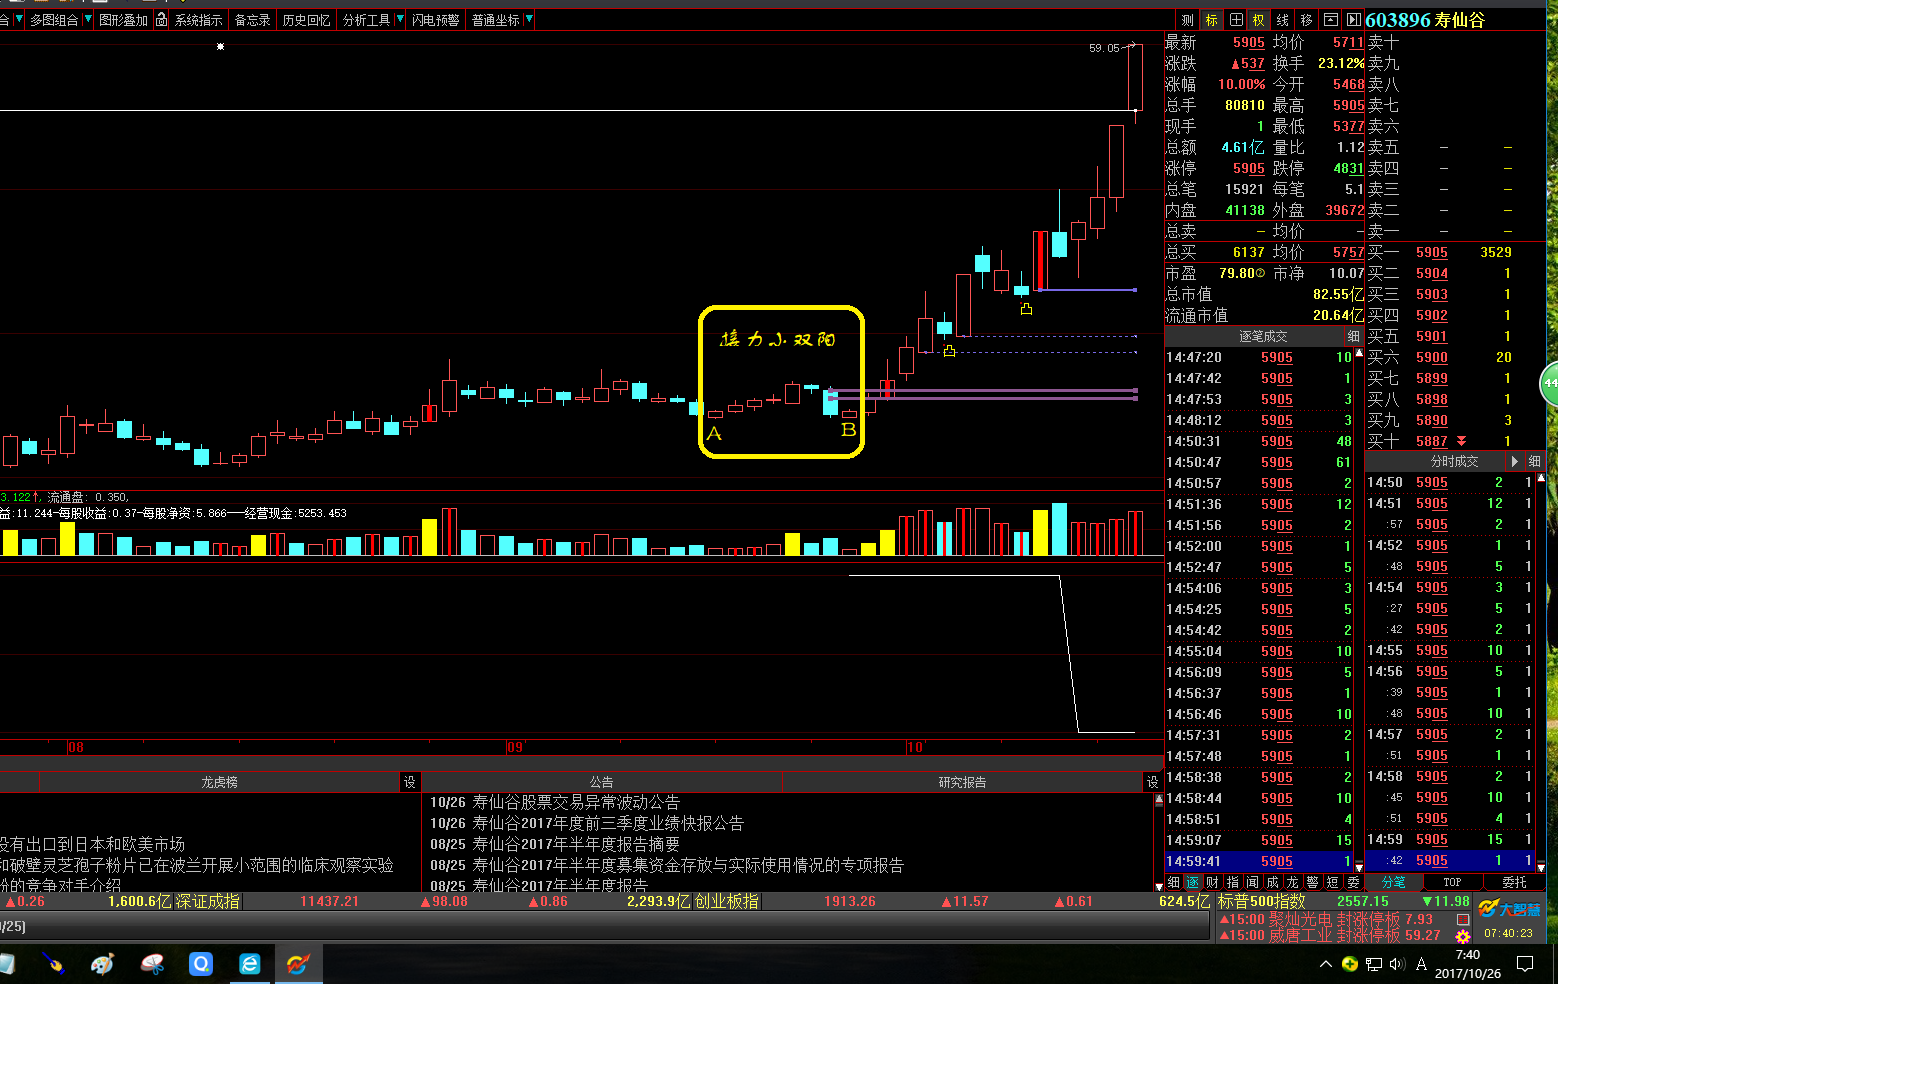Toggle the 移 move chart tool
This screenshot has height=1080, width=1920.
[x=1306, y=20]
